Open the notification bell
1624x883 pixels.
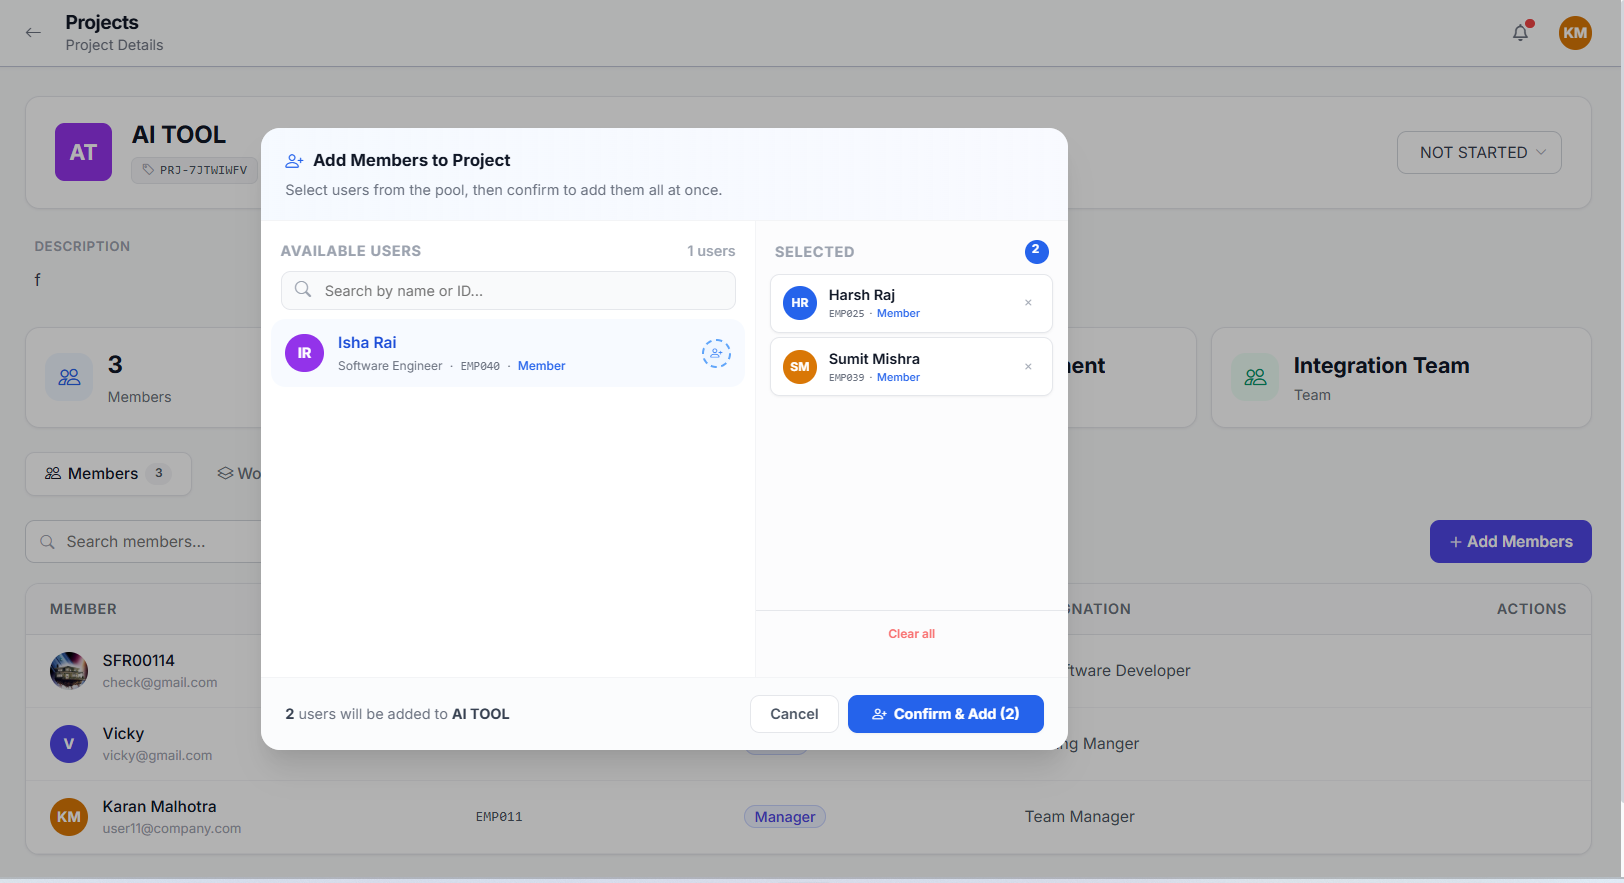pyautogui.click(x=1521, y=32)
